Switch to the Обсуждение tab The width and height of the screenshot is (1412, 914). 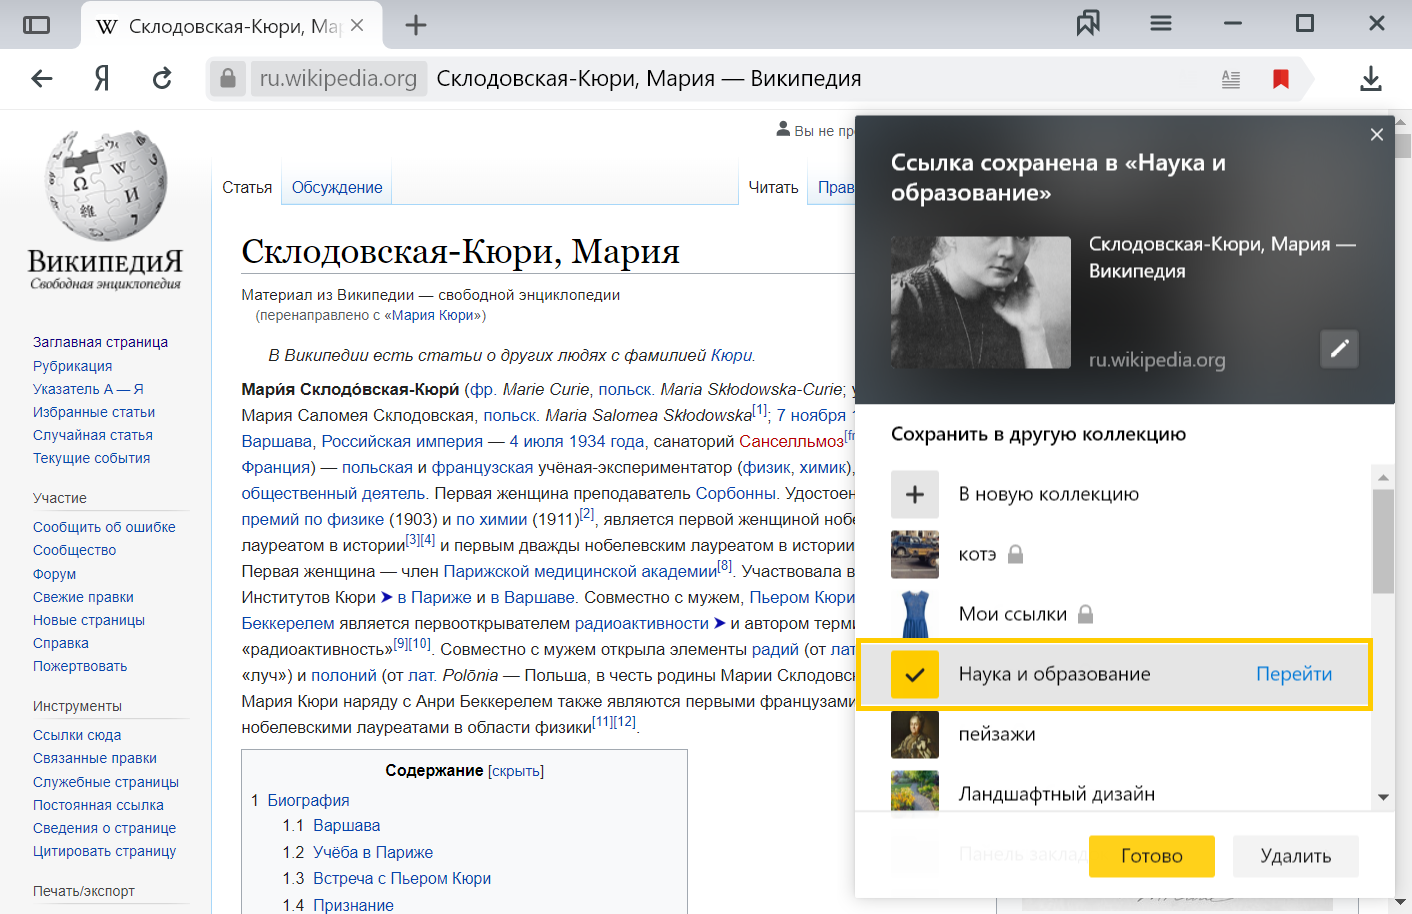point(337,187)
